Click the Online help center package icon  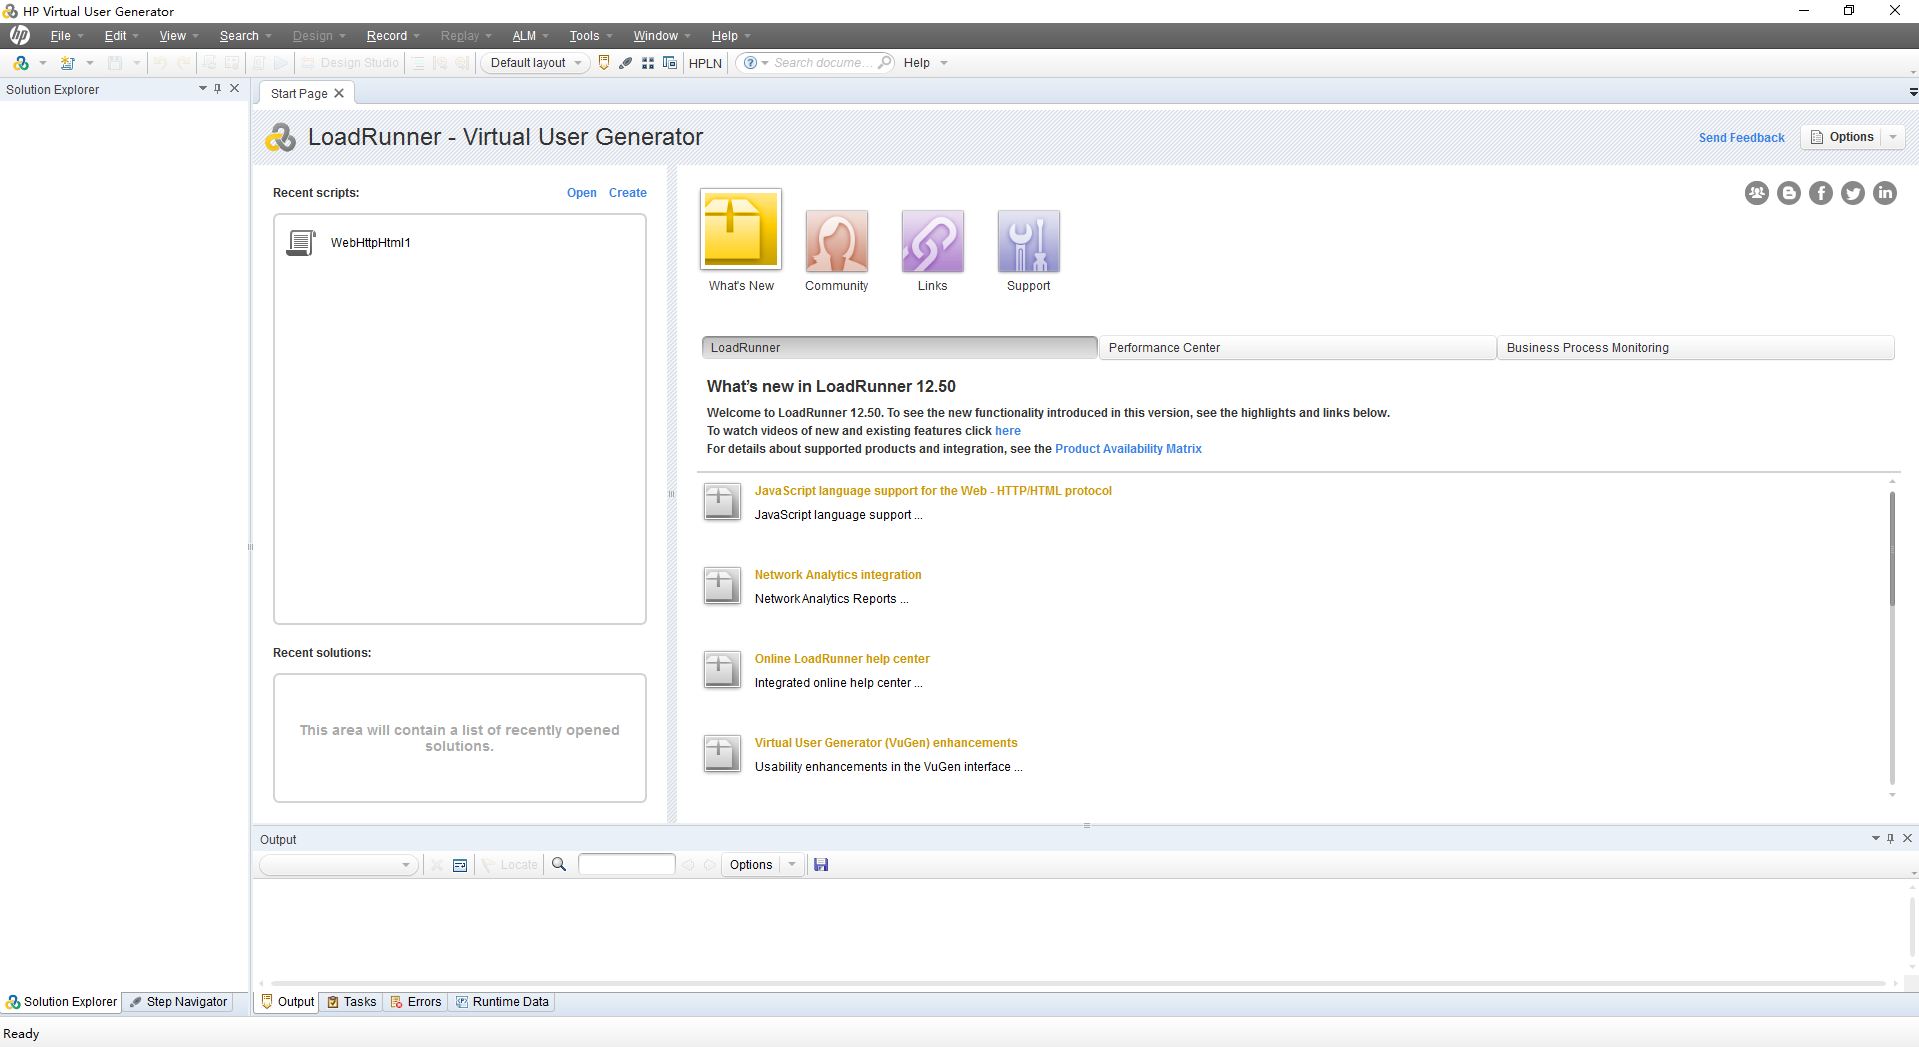722,670
